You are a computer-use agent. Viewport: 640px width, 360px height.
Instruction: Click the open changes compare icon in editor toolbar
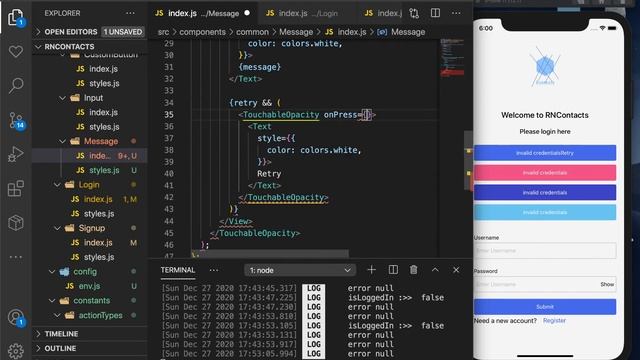[414, 13]
